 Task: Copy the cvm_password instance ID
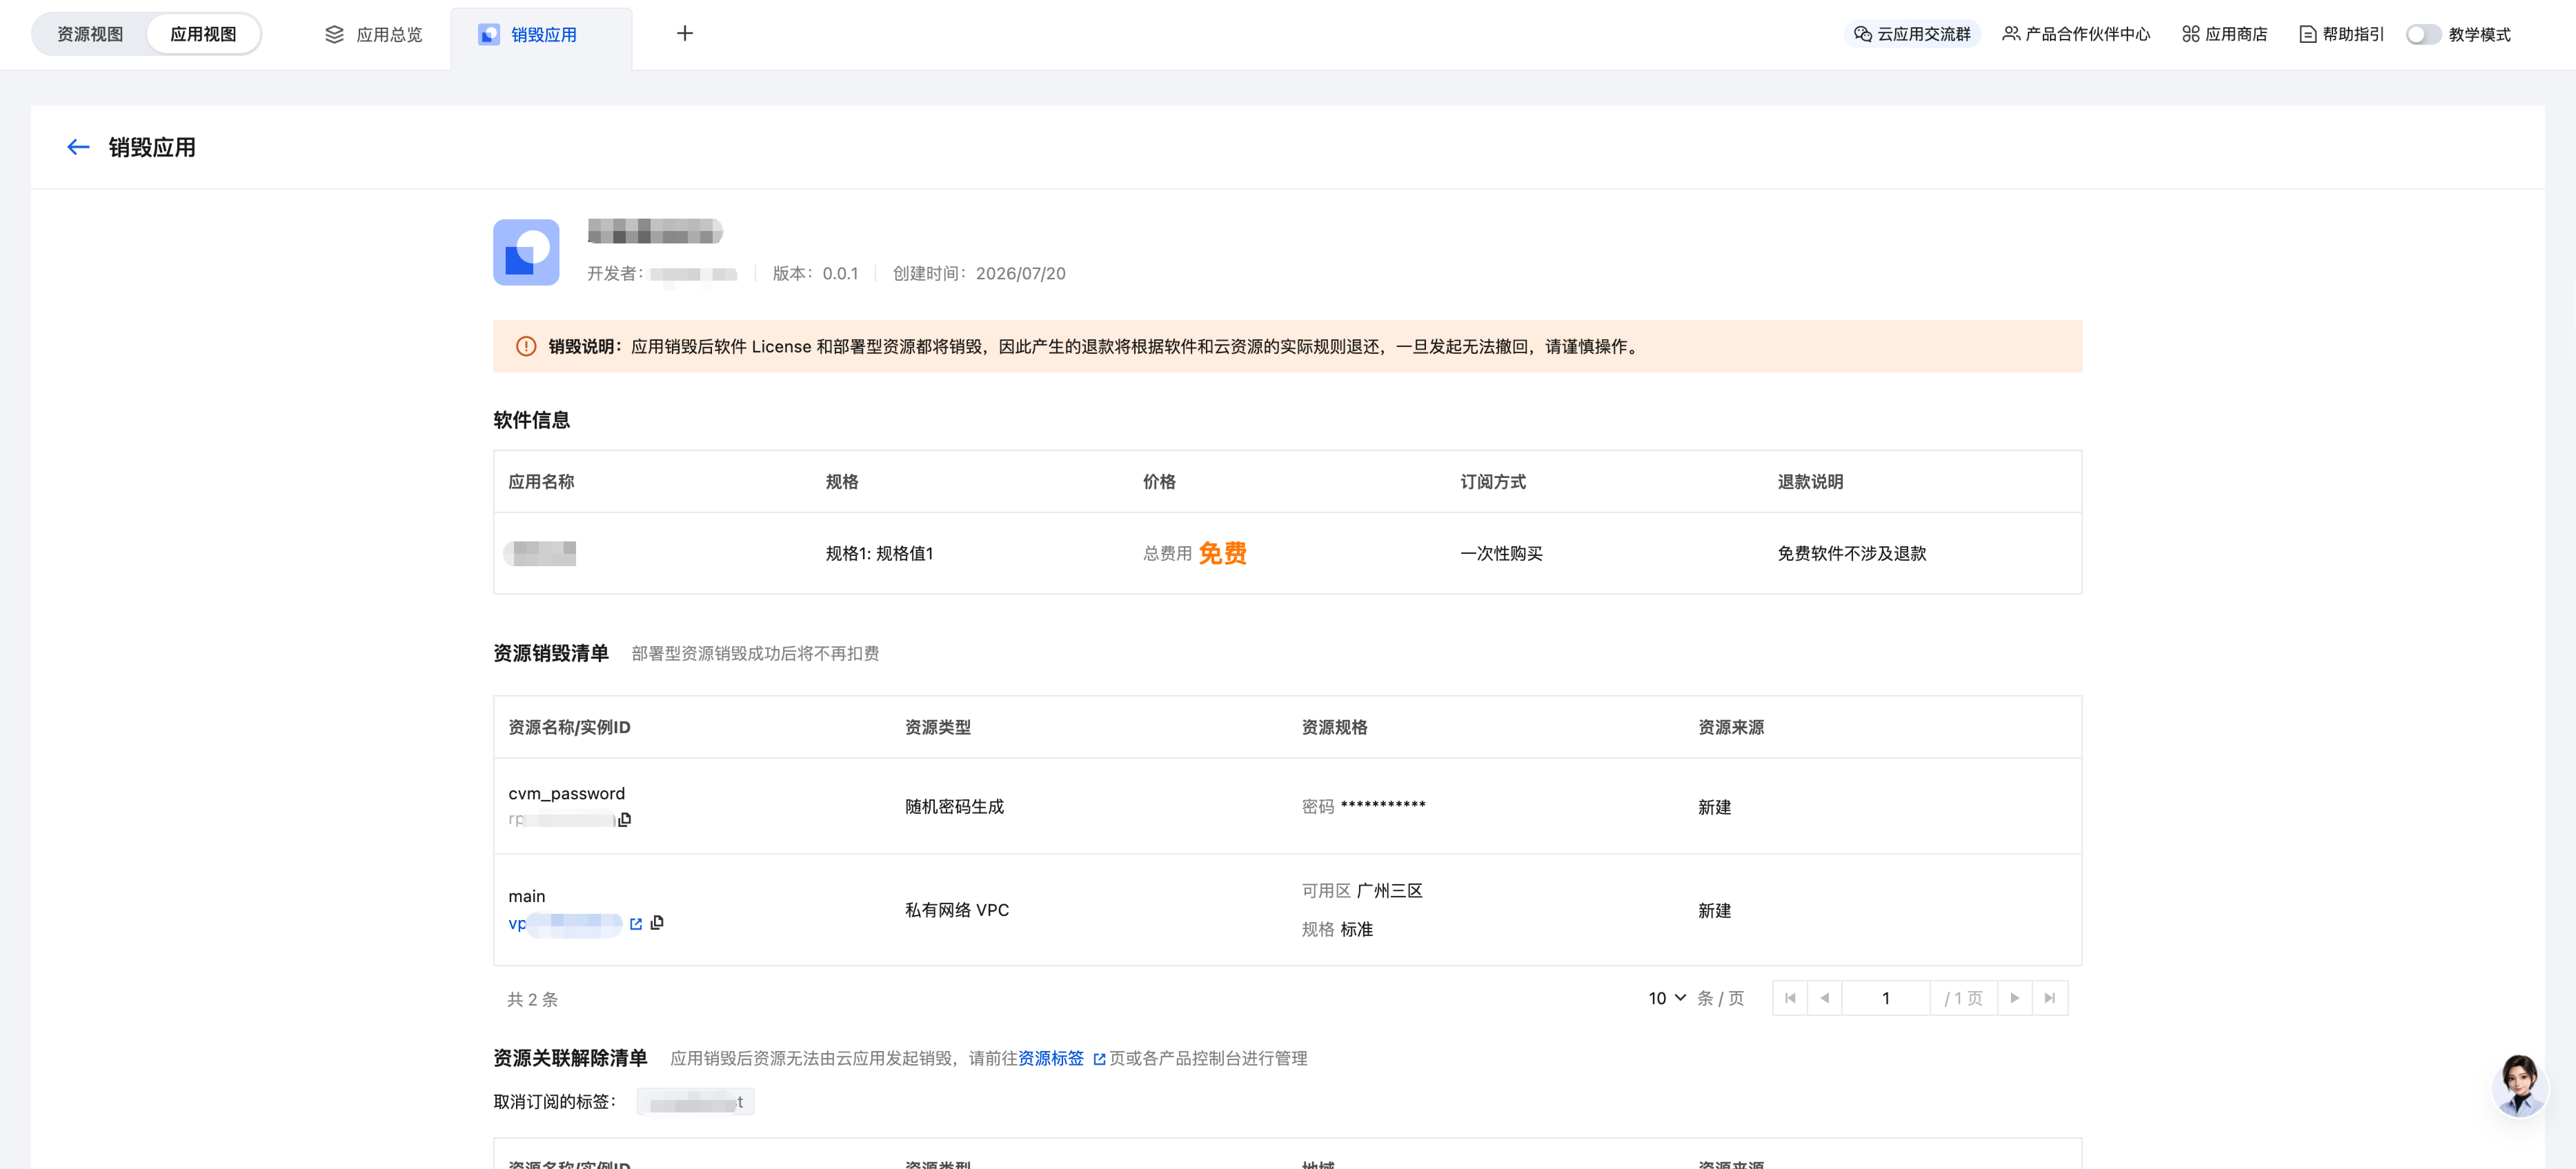pos(625,820)
